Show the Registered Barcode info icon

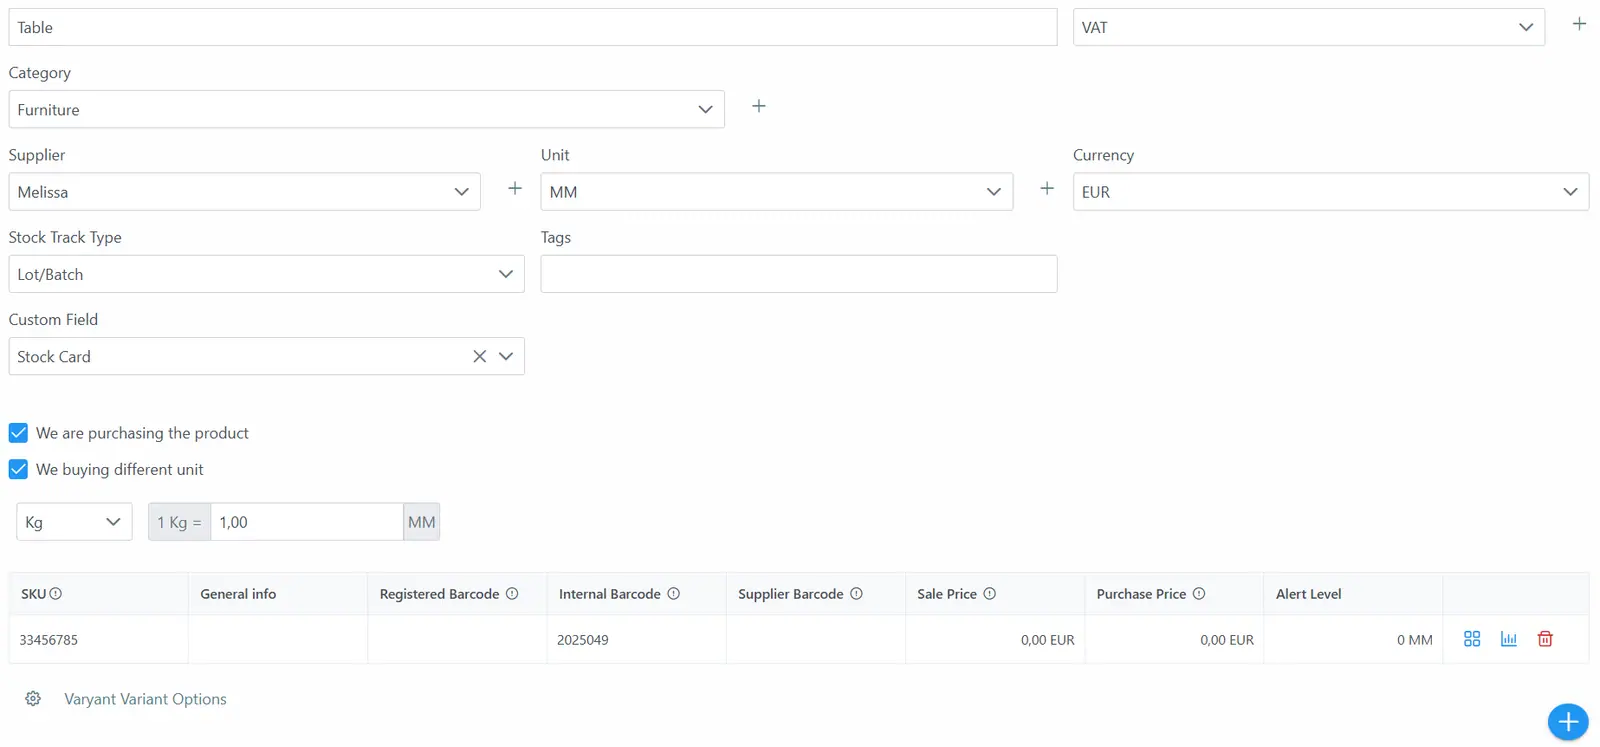[x=512, y=594]
